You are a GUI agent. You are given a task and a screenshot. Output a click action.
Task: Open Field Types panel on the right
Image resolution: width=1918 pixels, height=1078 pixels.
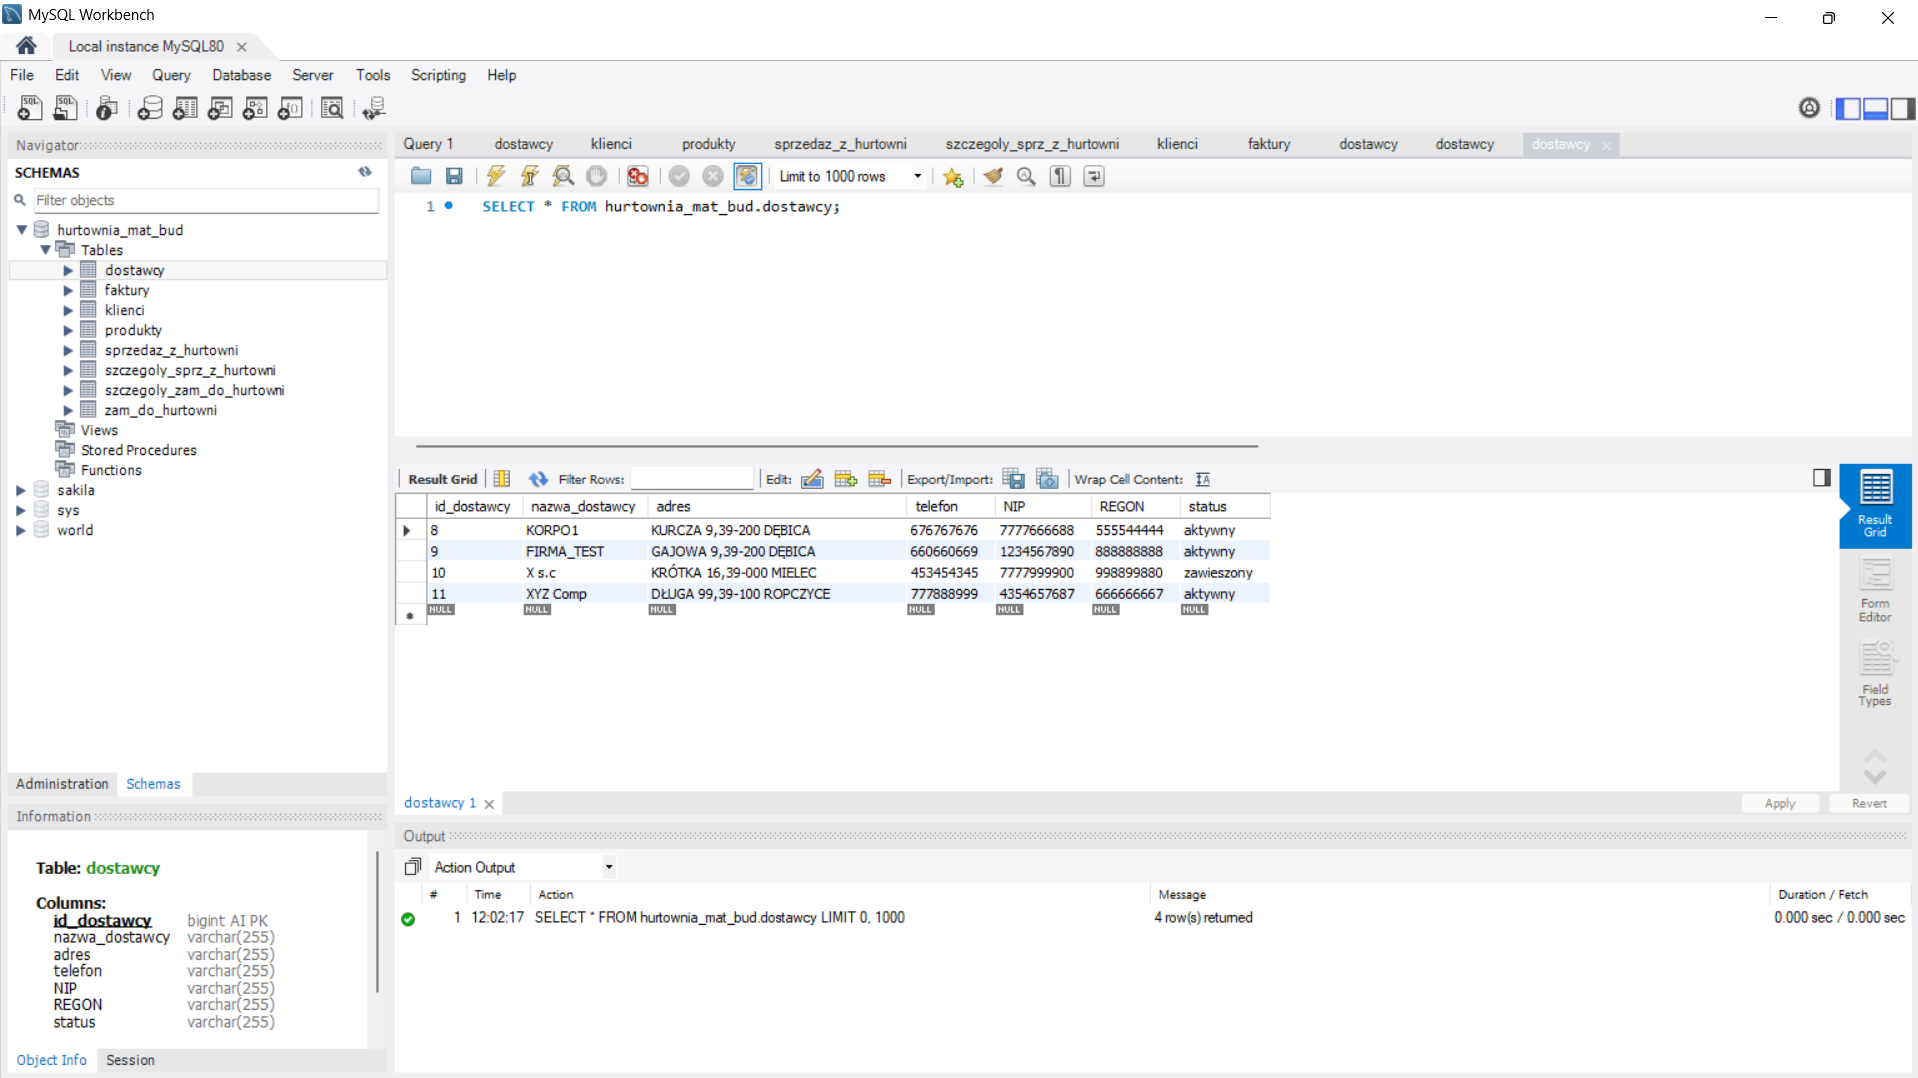point(1875,670)
